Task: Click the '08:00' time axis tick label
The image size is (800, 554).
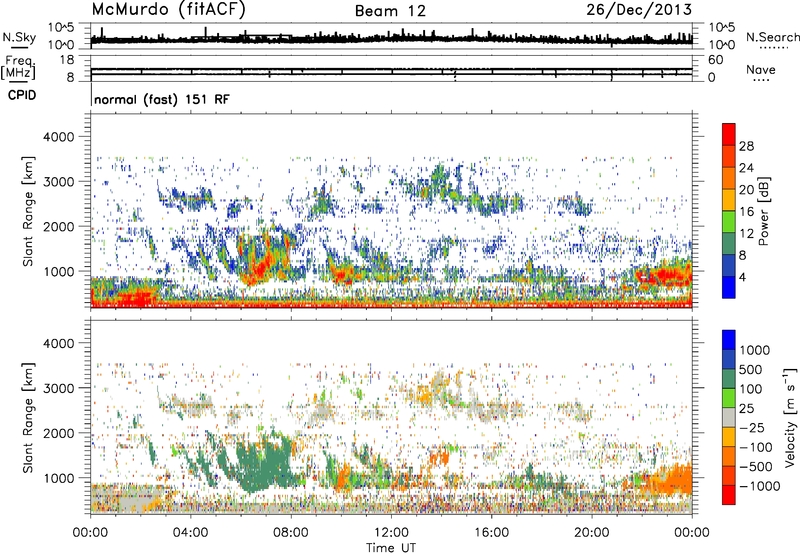Action: [x=291, y=533]
